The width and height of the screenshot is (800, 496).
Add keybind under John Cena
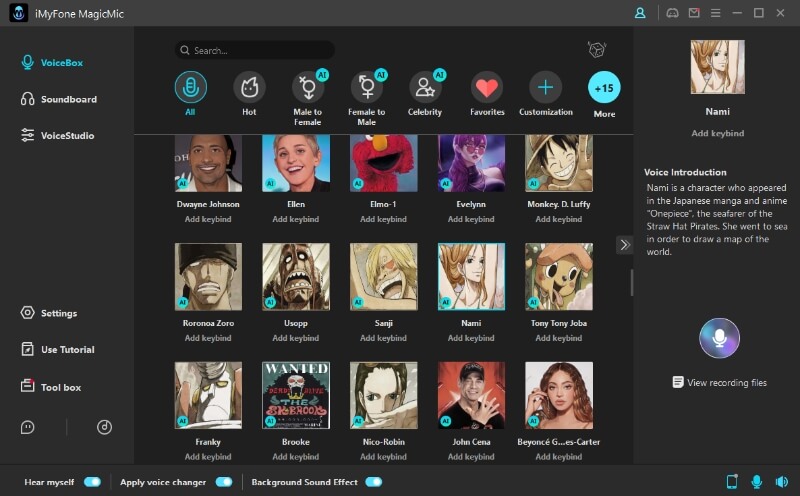pyautogui.click(x=471, y=457)
